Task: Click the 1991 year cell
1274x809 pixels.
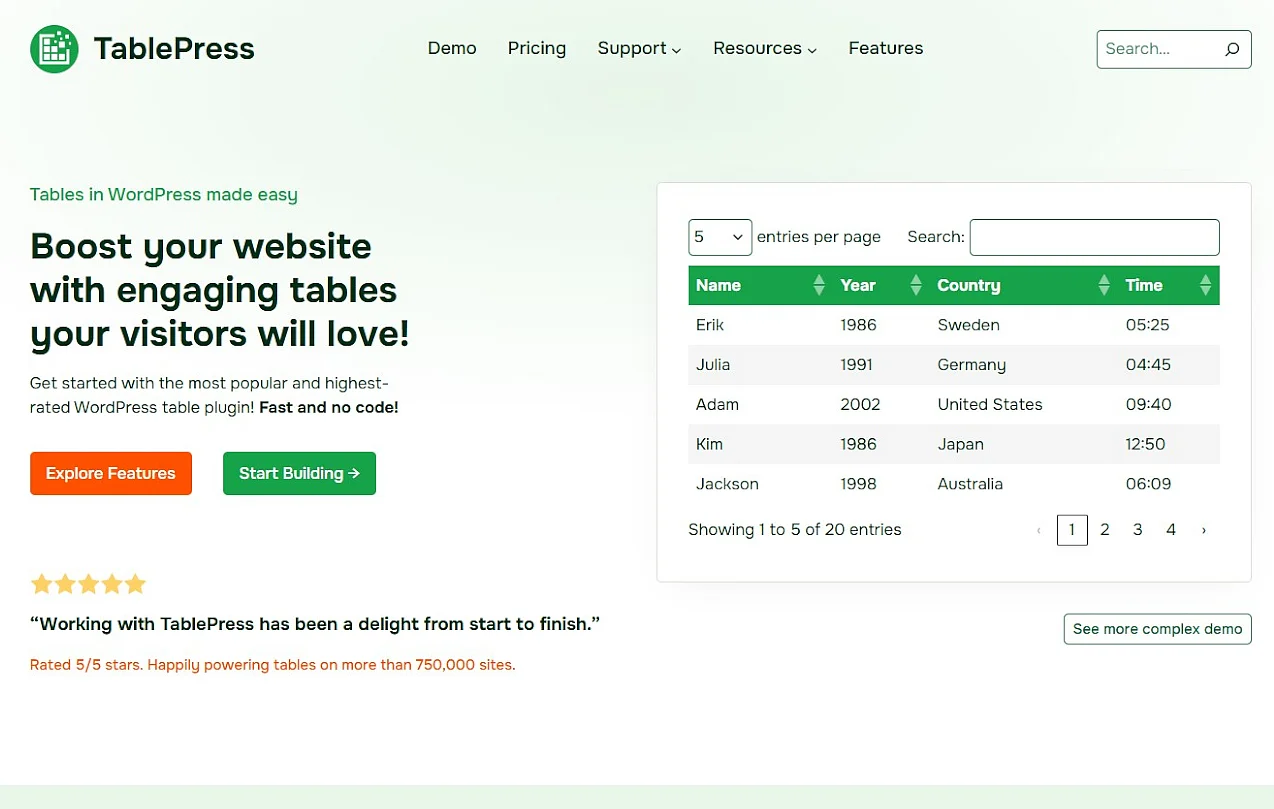Action: 881,365
